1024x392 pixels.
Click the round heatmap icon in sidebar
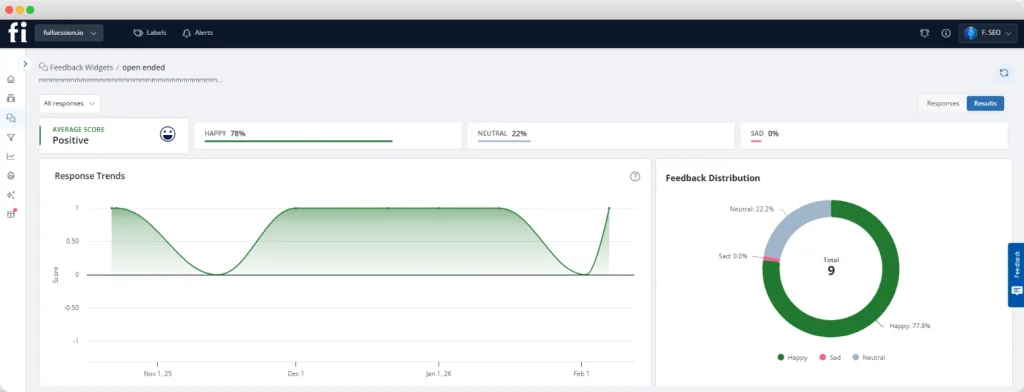coord(10,176)
